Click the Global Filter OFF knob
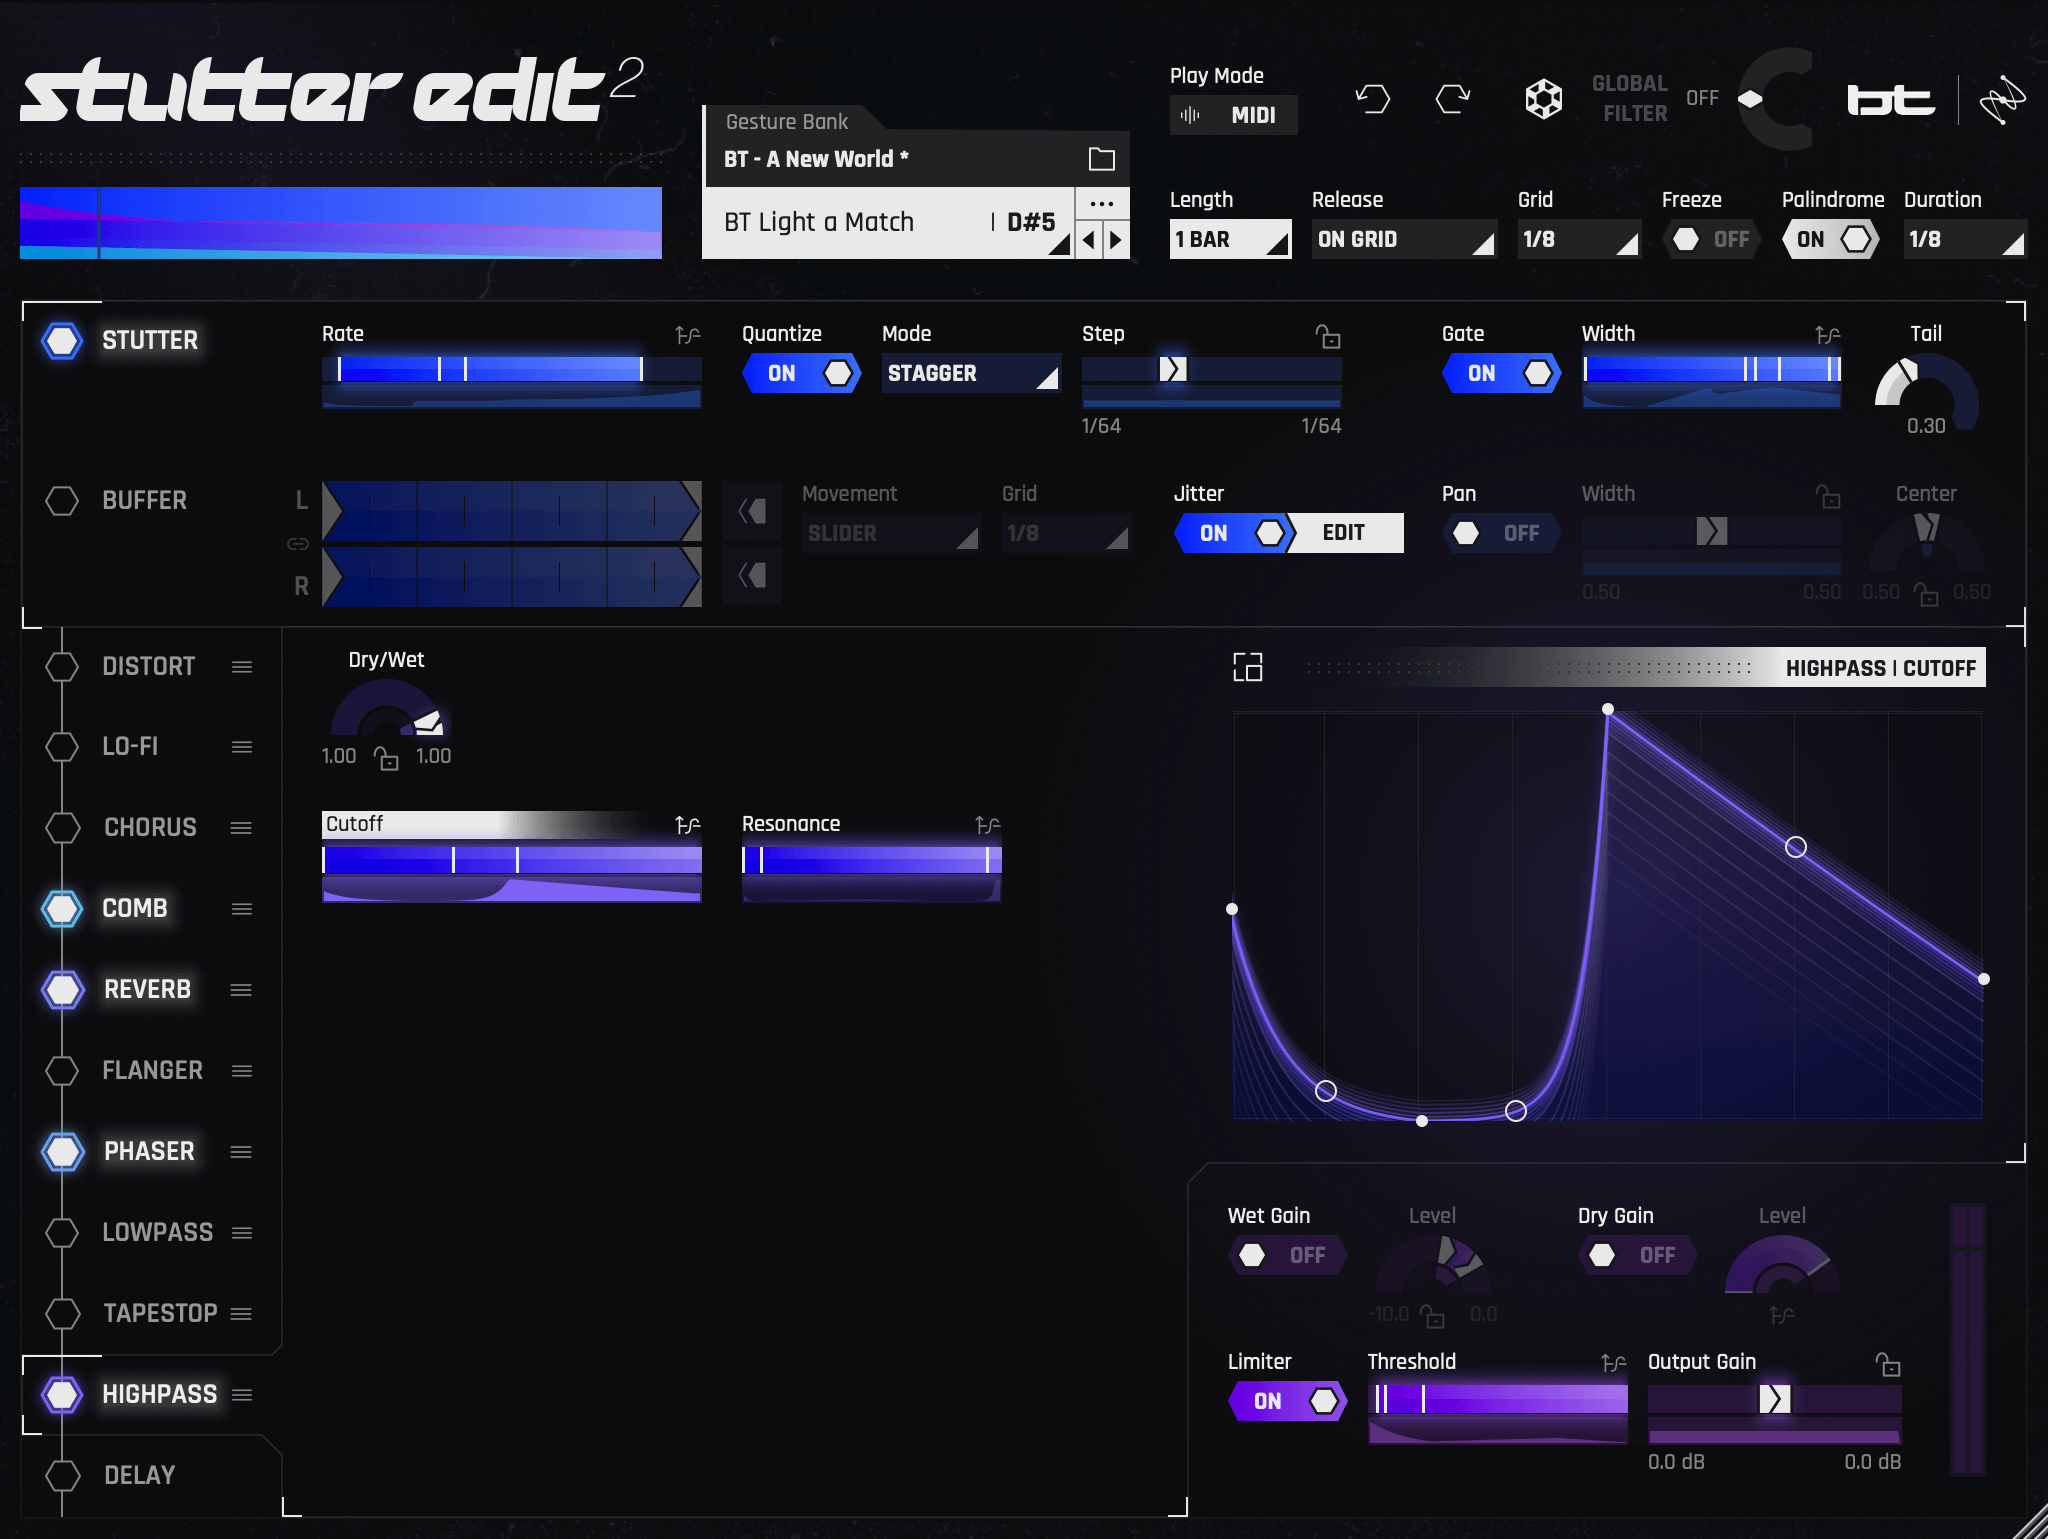The image size is (2048, 1539). point(1778,99)
